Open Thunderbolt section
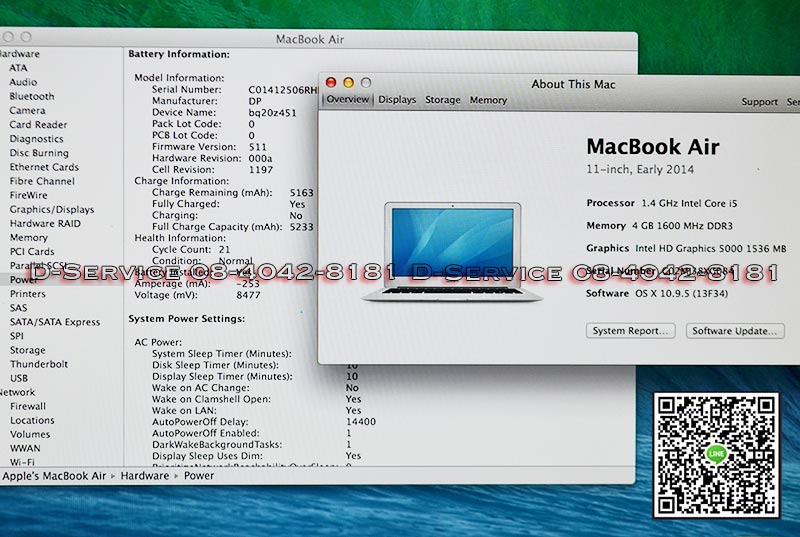Image resolution: width=800 pixels, height=537 pixels. tap(39, 364)
